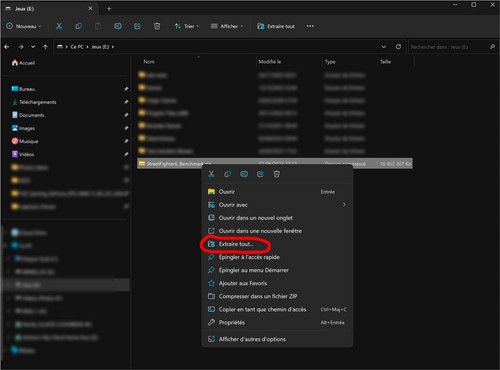Open more options ellipsis in toolbar
The image size is (500, 370).
pos(310,26)
